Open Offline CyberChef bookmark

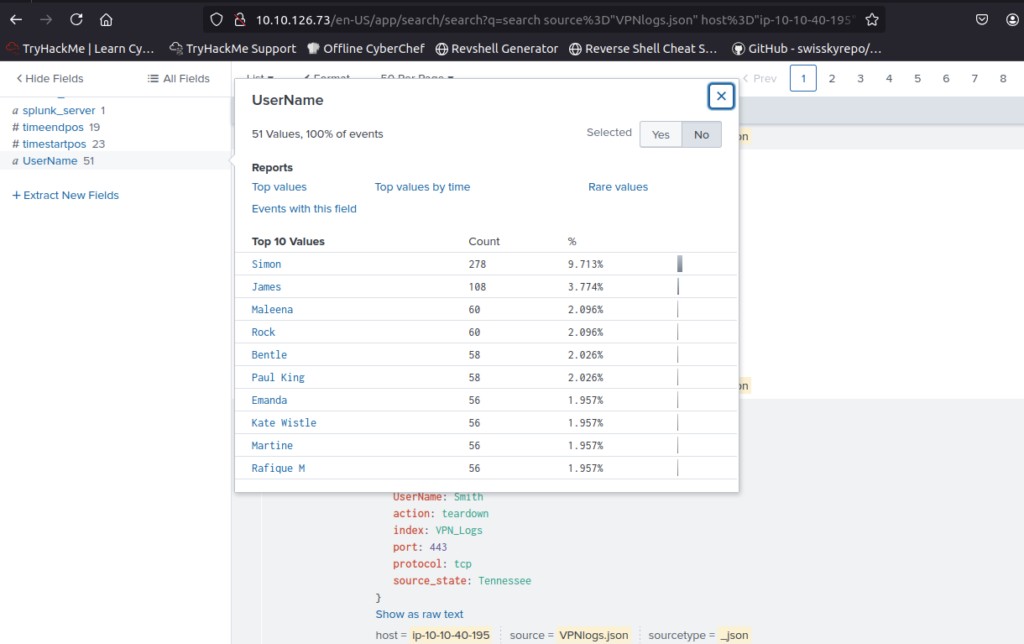366,48
